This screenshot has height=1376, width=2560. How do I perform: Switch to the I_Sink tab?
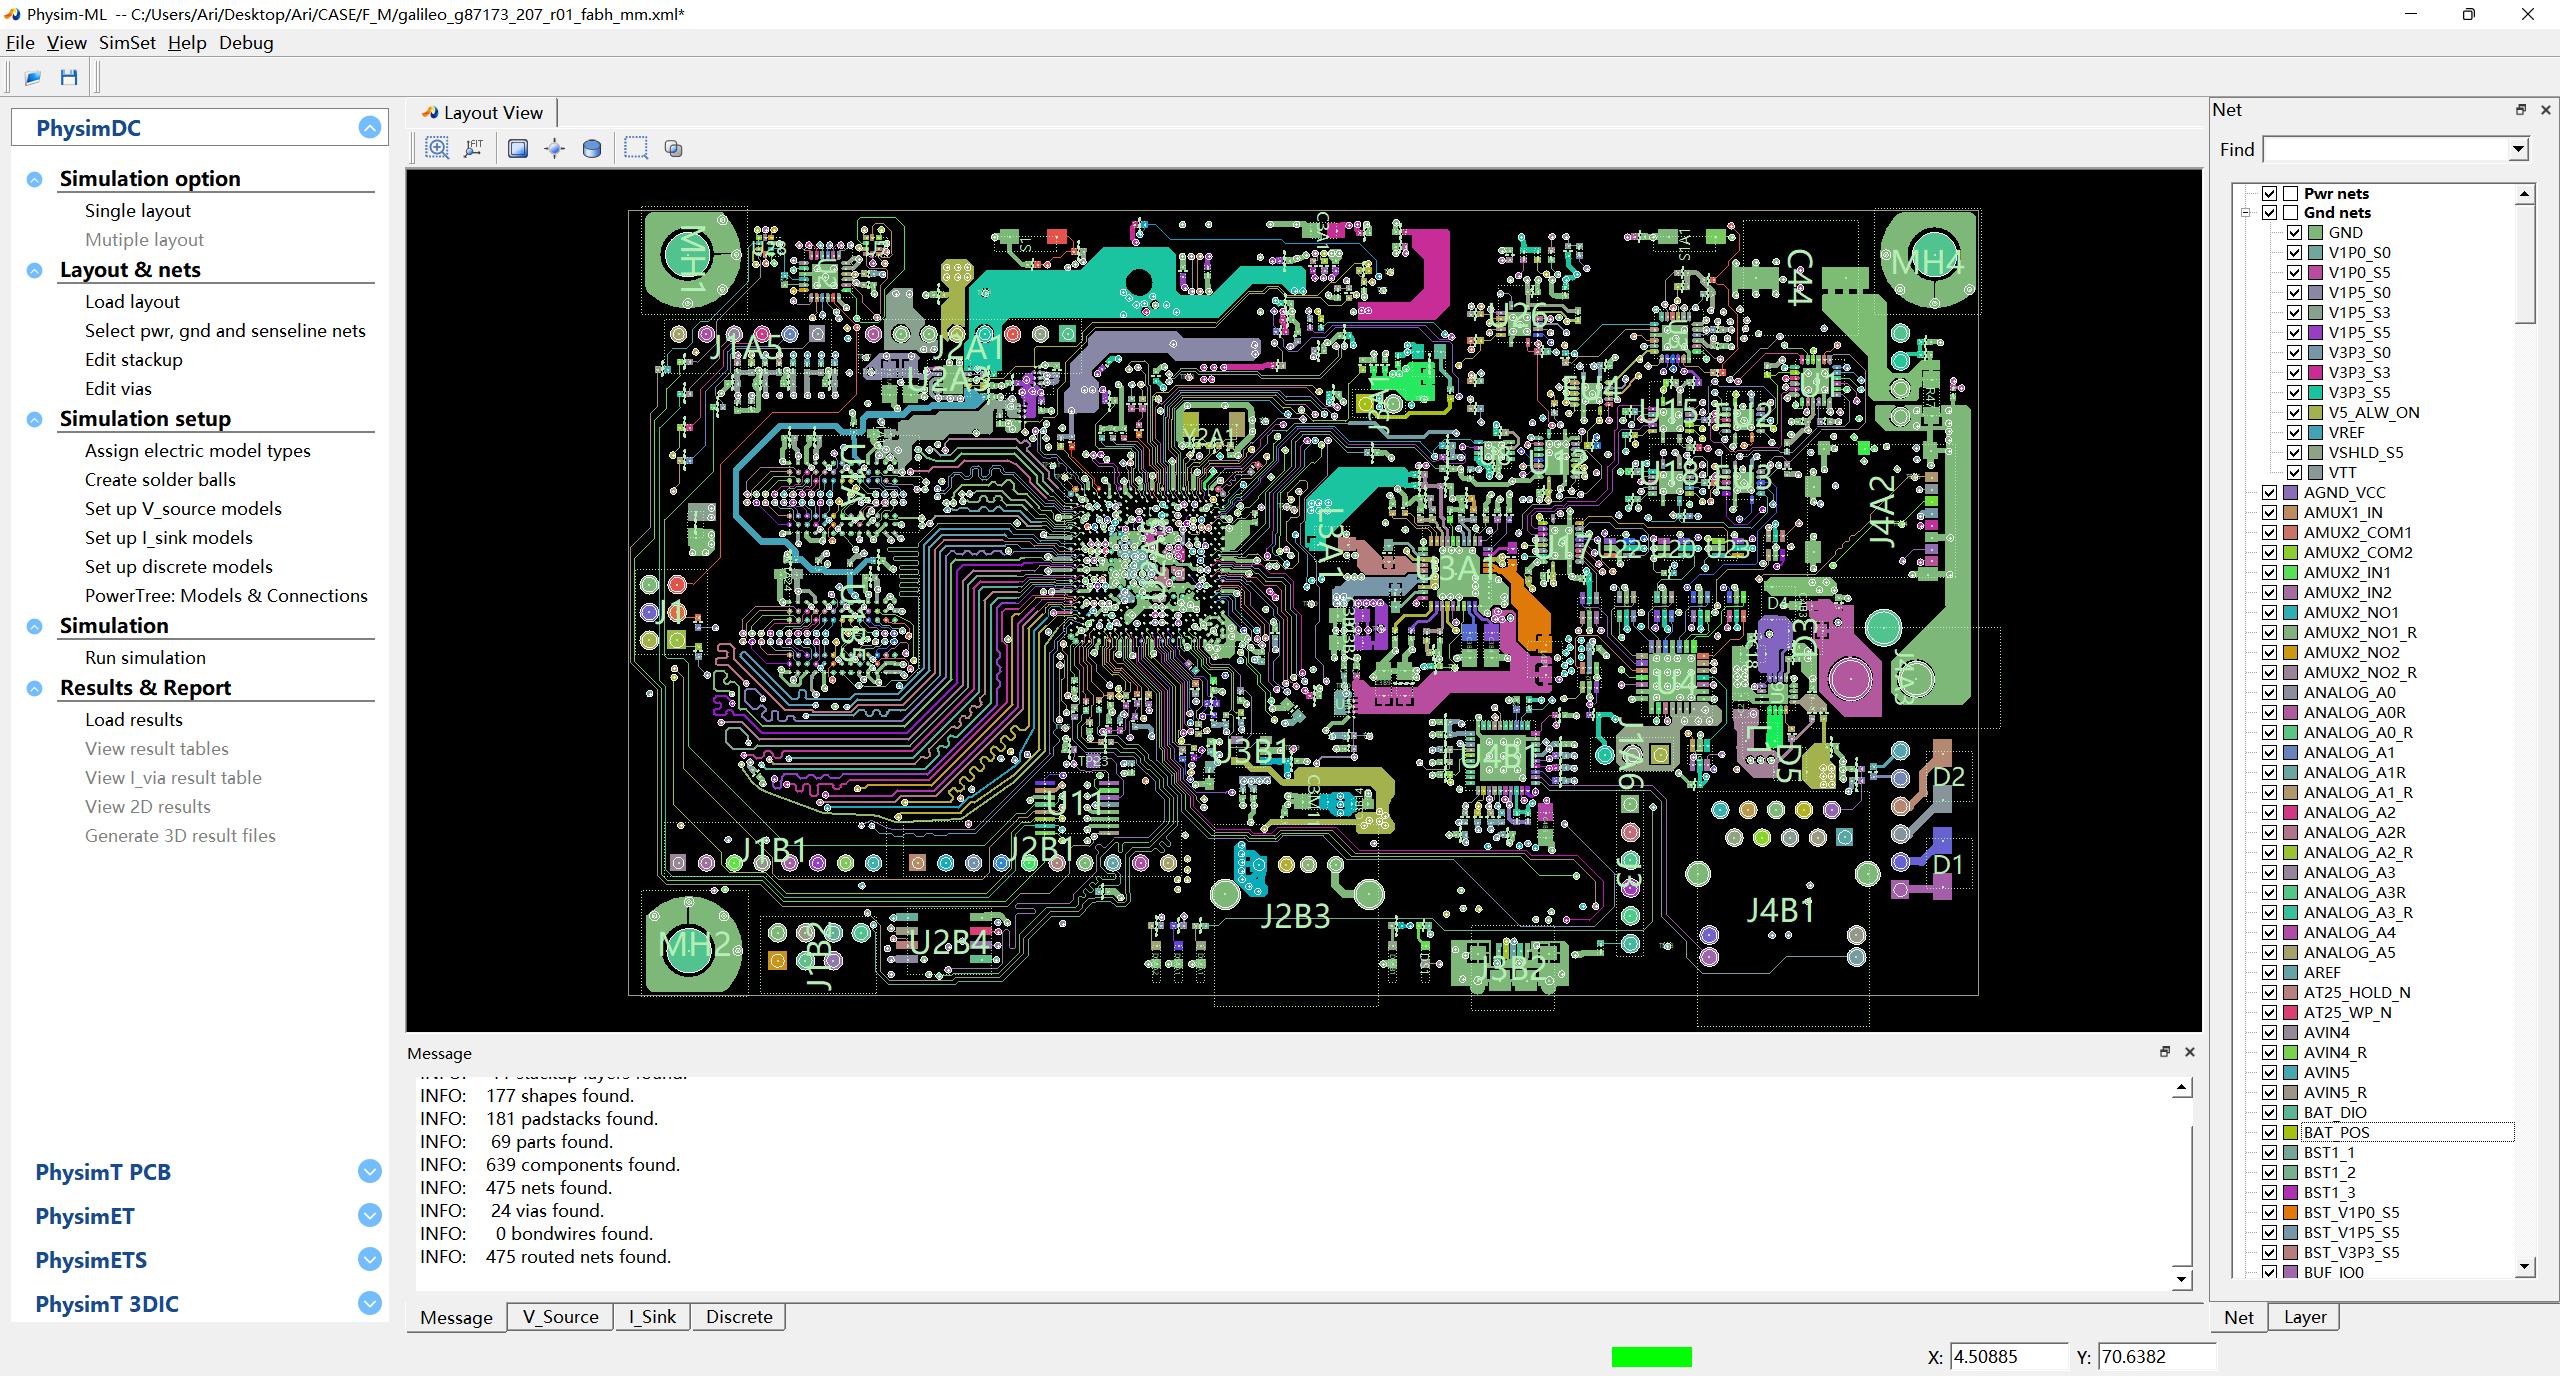coord(652,1317)
